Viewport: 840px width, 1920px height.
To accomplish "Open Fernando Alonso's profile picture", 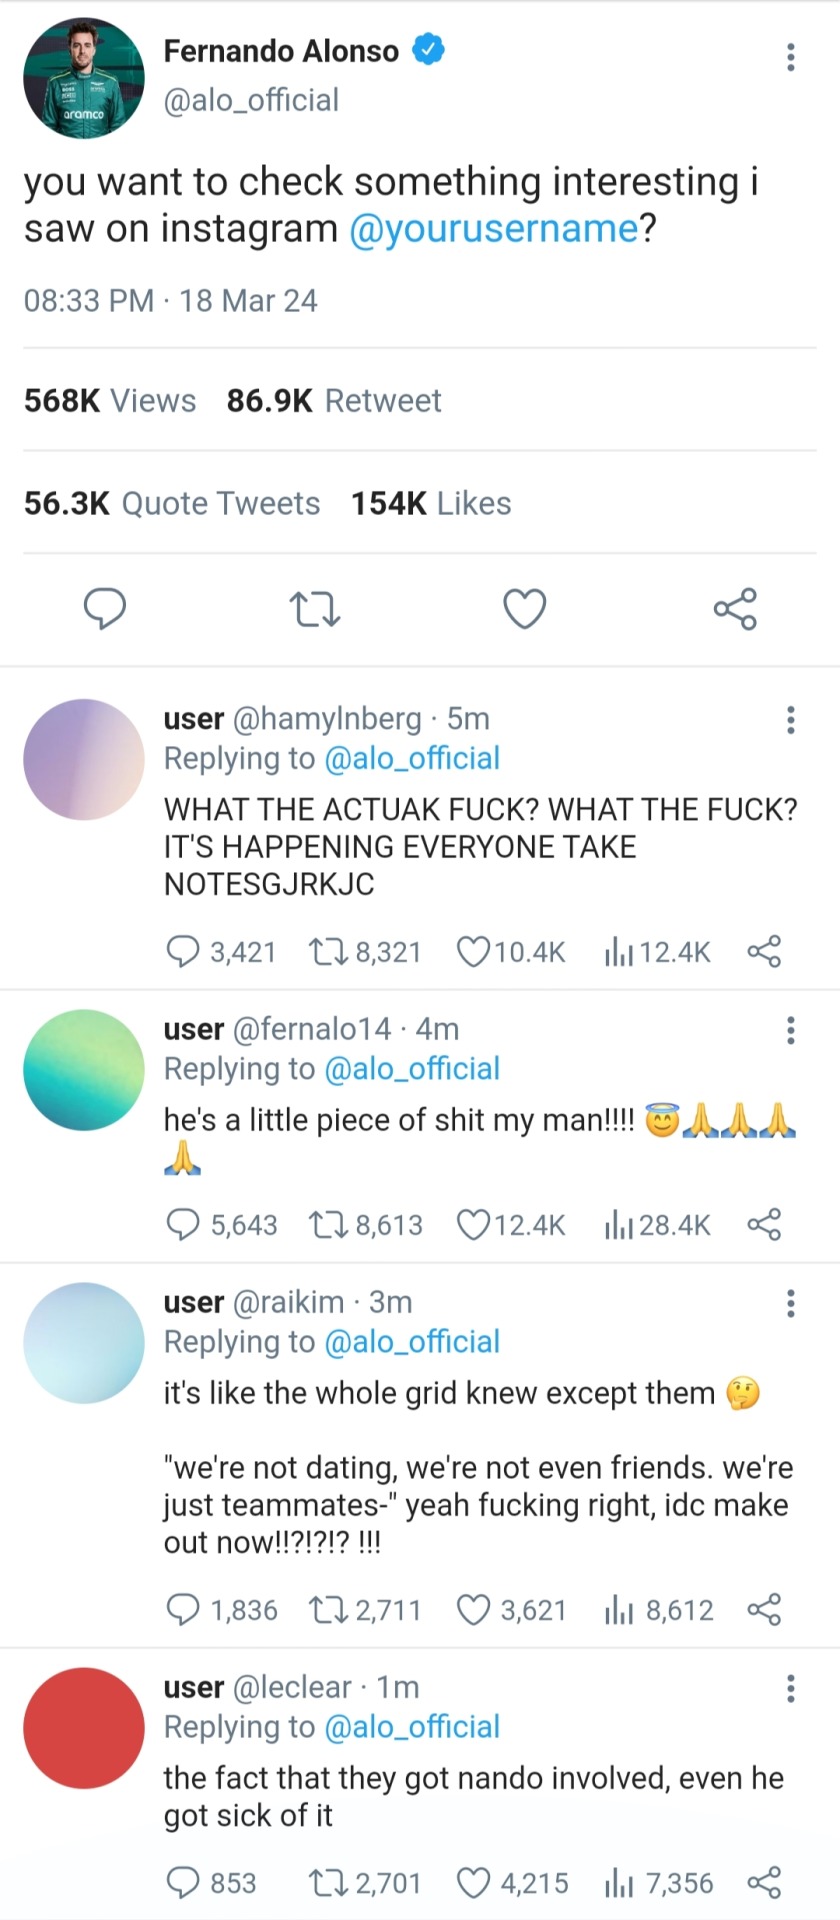I will pyautogui.click(x=84, y=78).
